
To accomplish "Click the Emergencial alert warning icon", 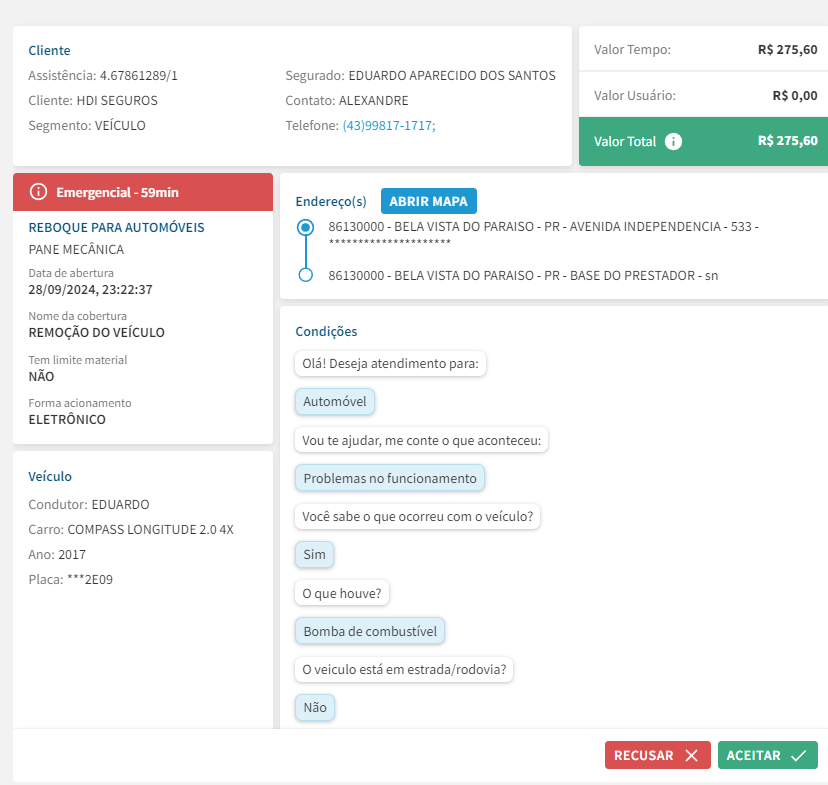I will (38, 192).
